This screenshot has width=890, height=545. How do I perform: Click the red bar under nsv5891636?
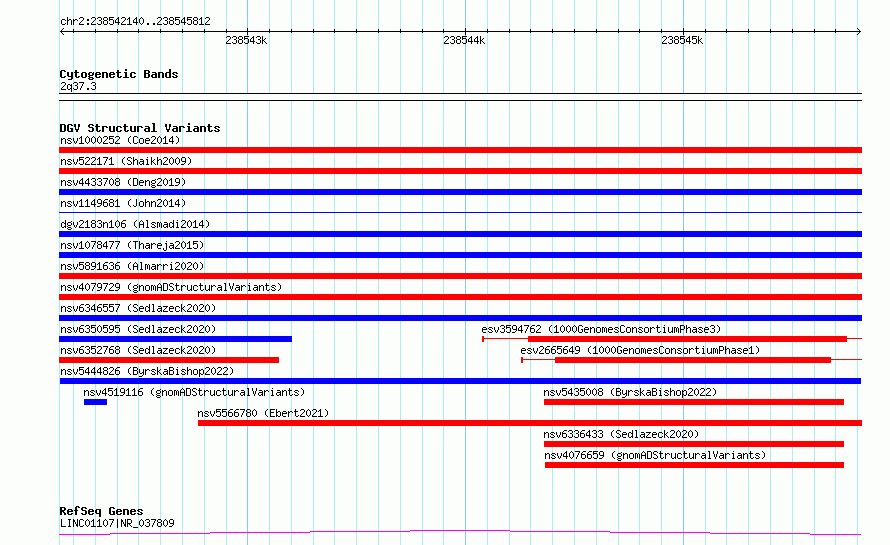[x=460, y=276]
